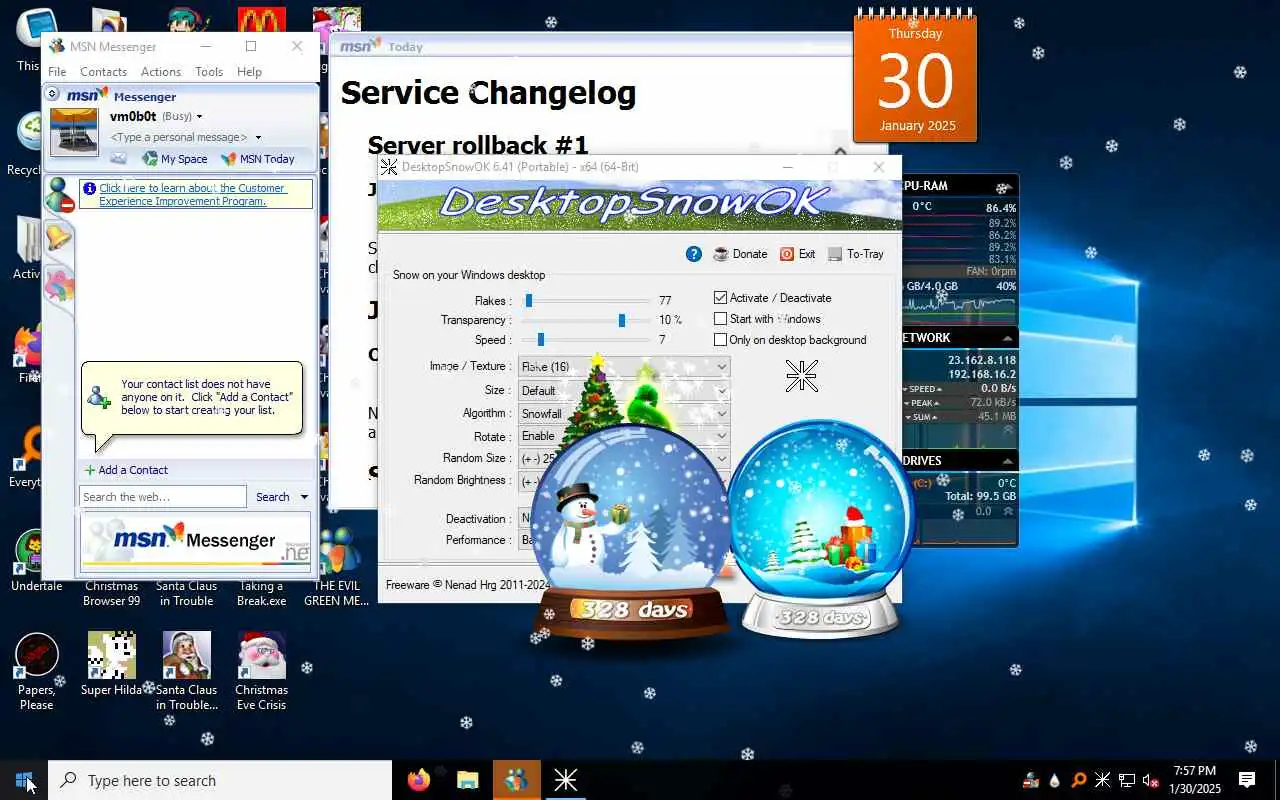
Task: Click the water drop tray icon
Action: [1054, 780]
